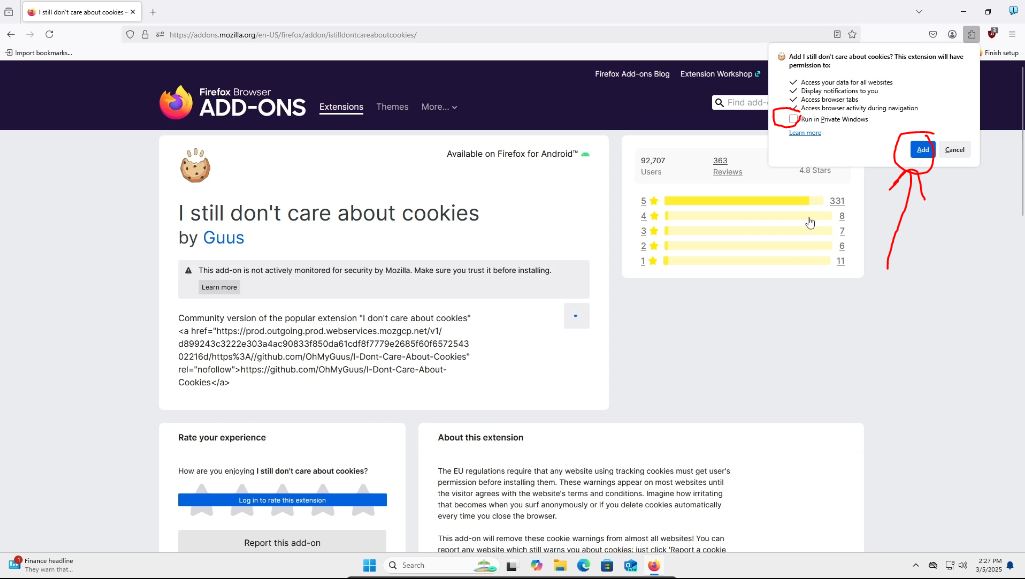
Task: Click Cancel in the permission popup
Action: (954, 150)
